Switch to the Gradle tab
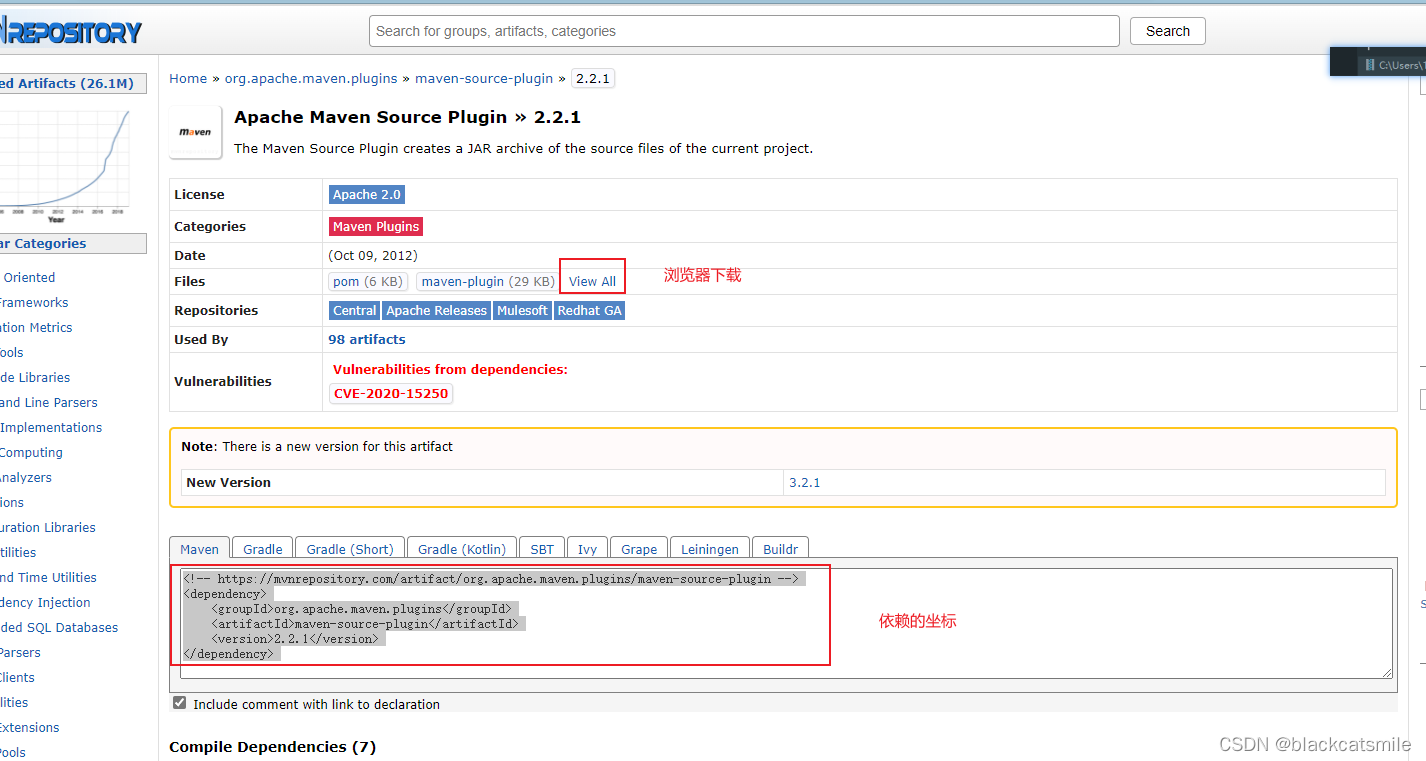1426x761 pixels. click(x=263, y=549)
